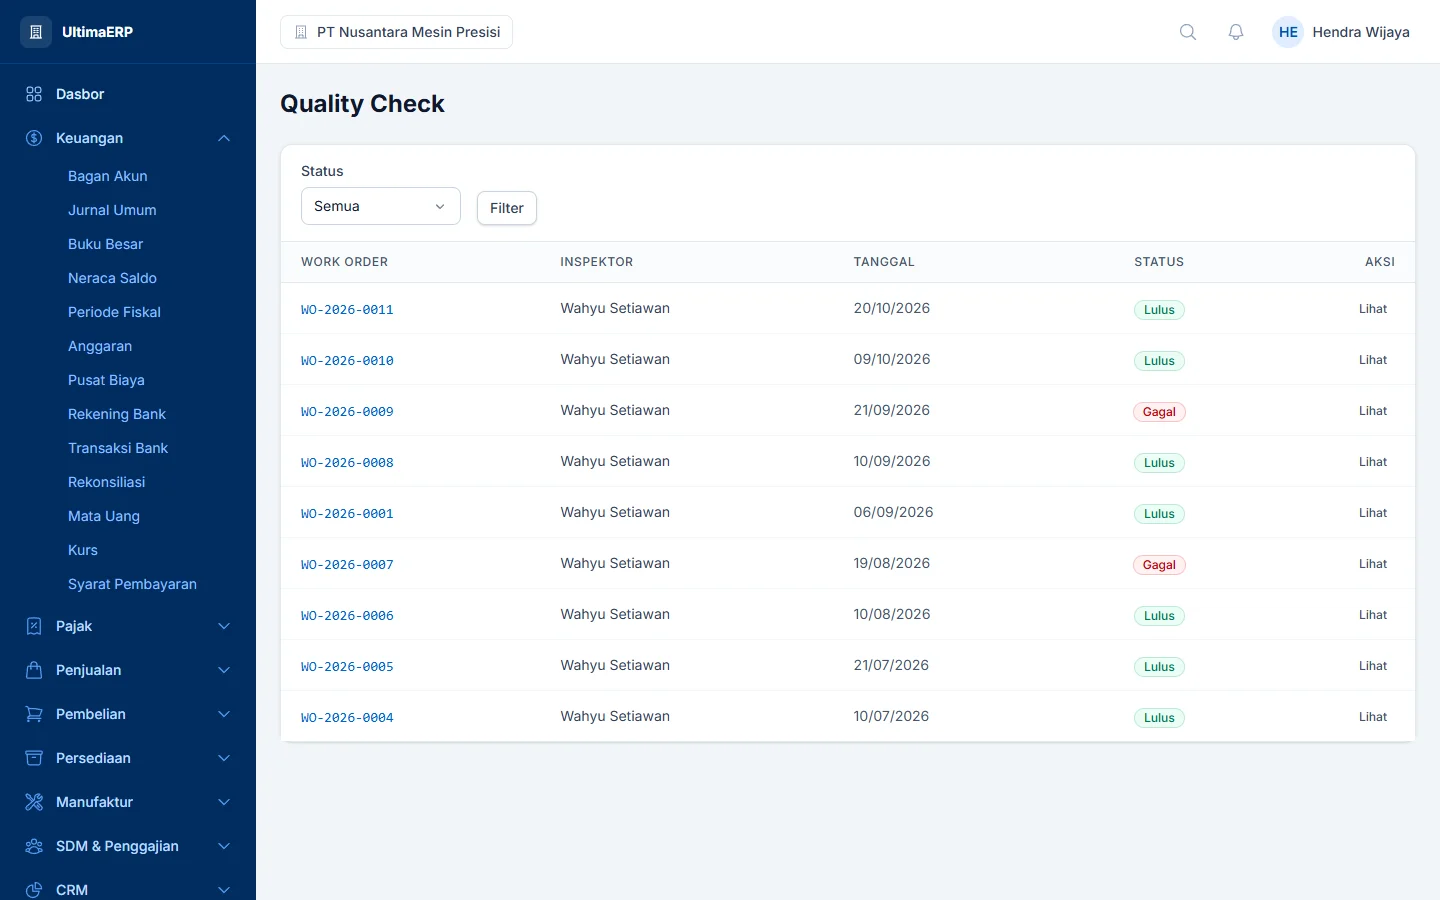Click the HE user avatar
The image size is (1440, 900).
click(x=1288, y=32)
